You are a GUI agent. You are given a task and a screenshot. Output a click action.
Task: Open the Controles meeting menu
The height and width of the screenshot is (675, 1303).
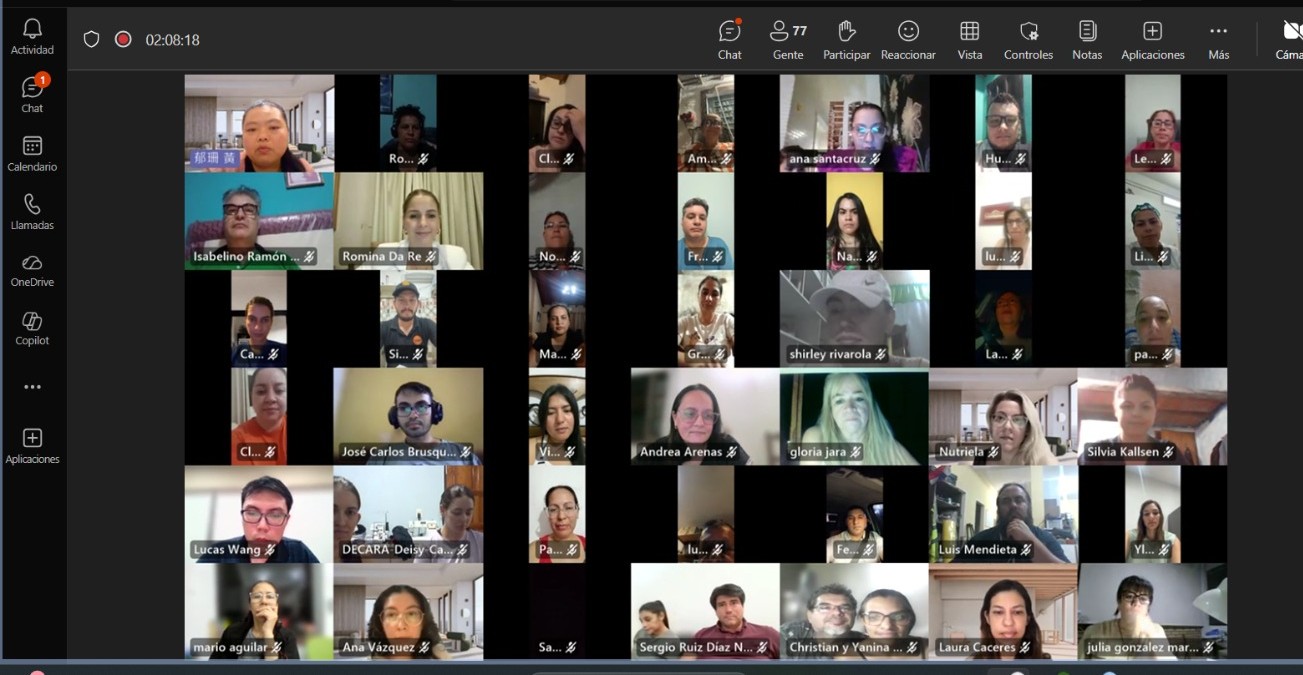click(x=1028, y=39)
